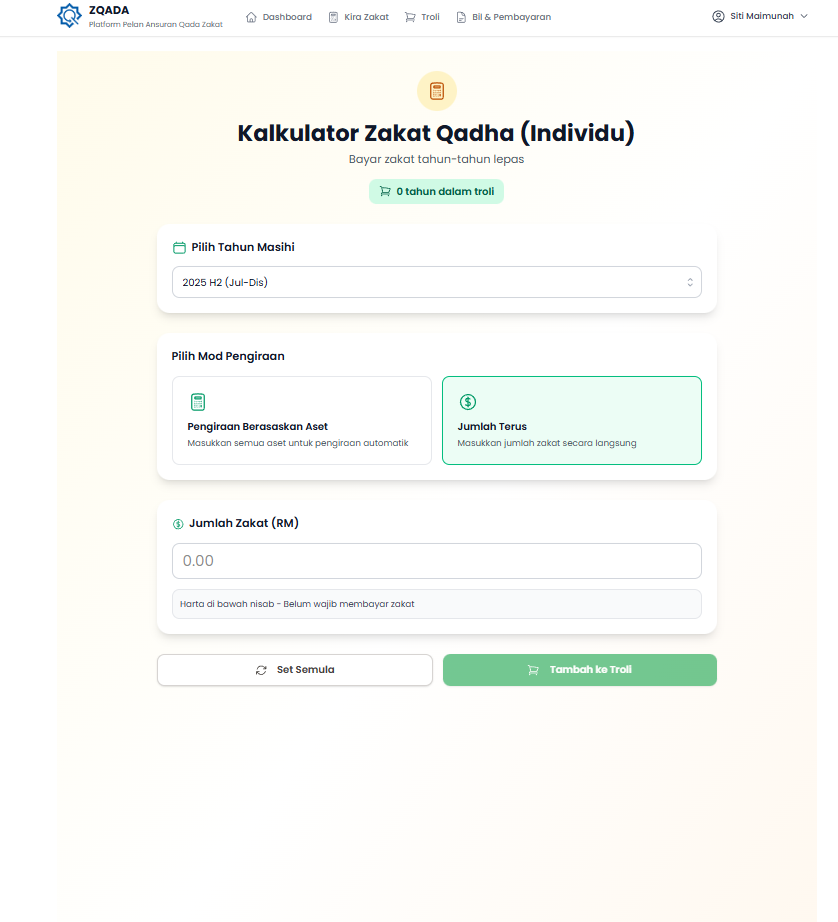The image size is (838, 922).
Task: Expand the Siti Maimunah account menu
Action: [760, 16]
